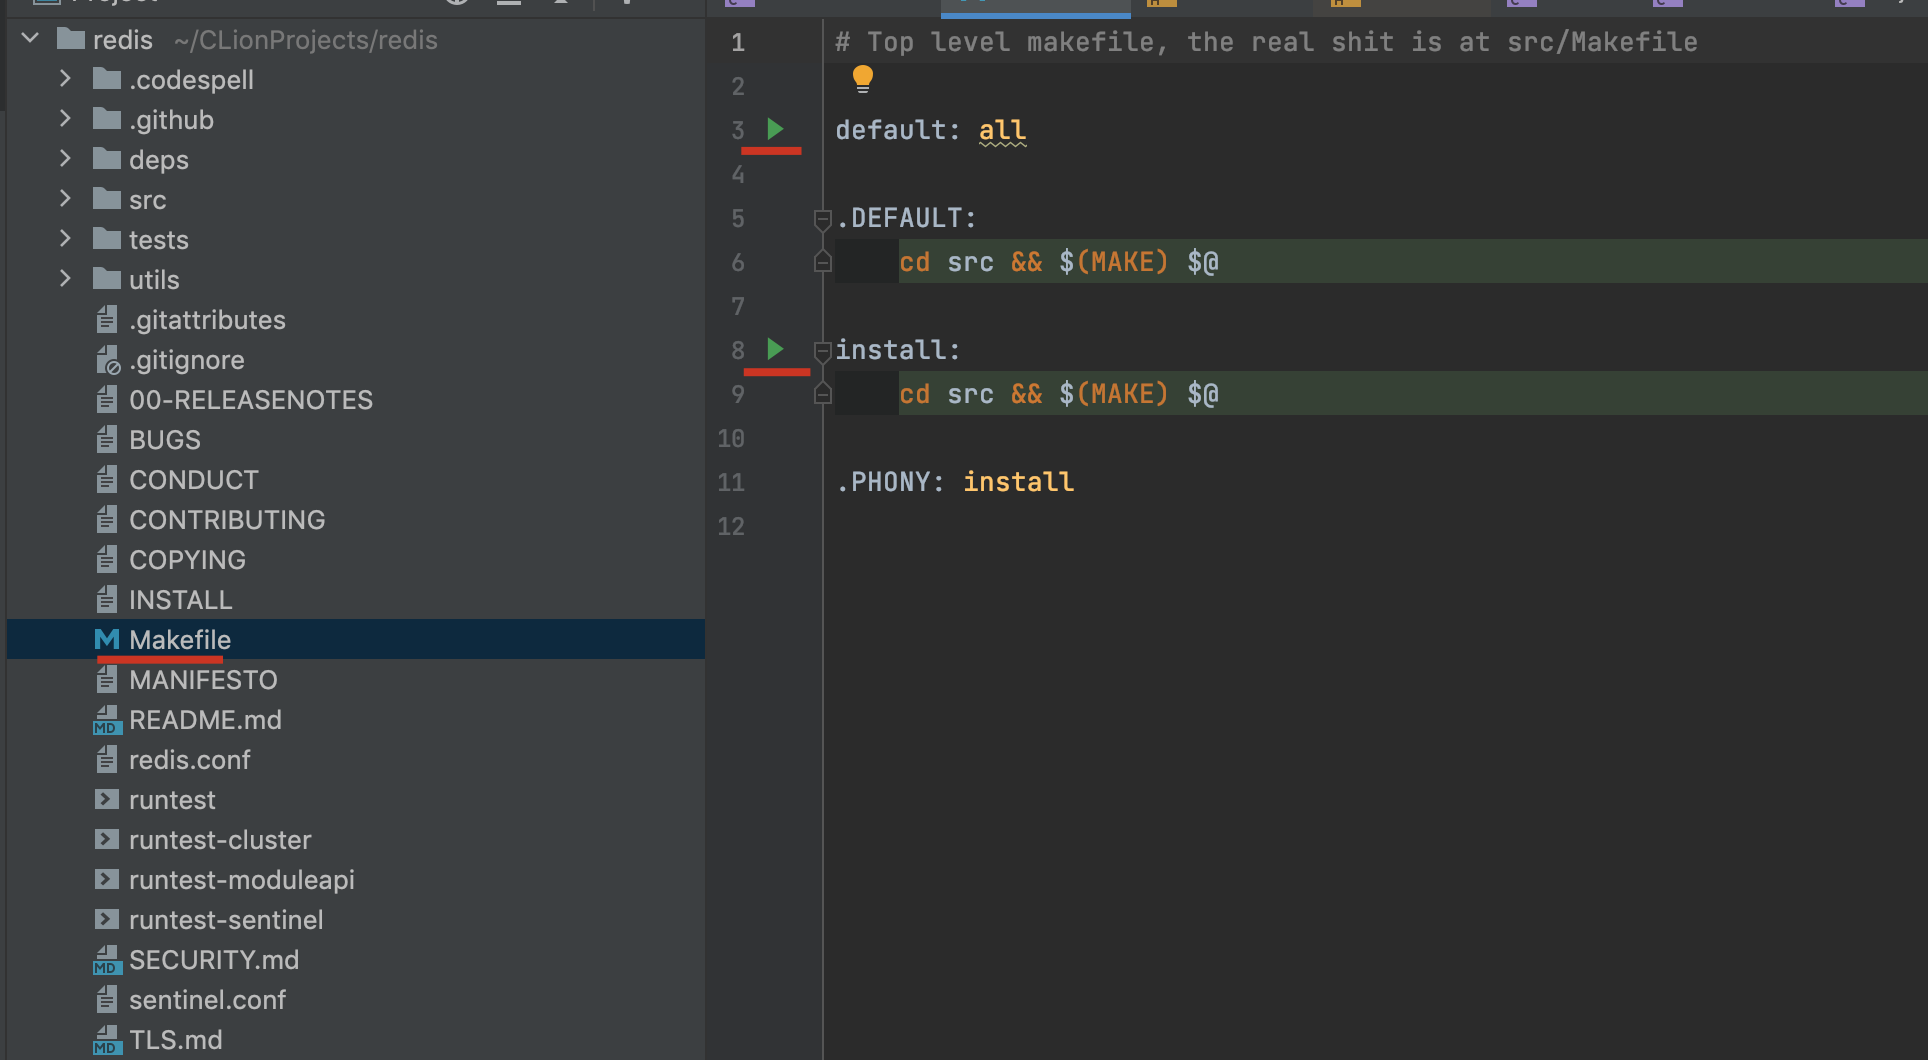Click the comment text on line 1
1928x1060 pixels.
coord(1267,42)
